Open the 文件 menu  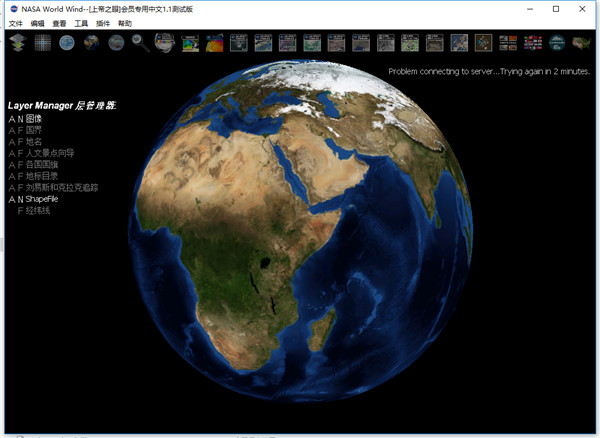pyautogui.click(x=16, y=24)
